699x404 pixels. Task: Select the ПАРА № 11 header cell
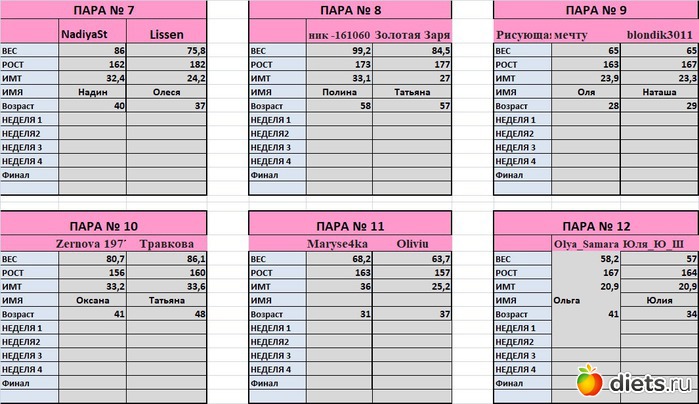click(x=350, y=225)
